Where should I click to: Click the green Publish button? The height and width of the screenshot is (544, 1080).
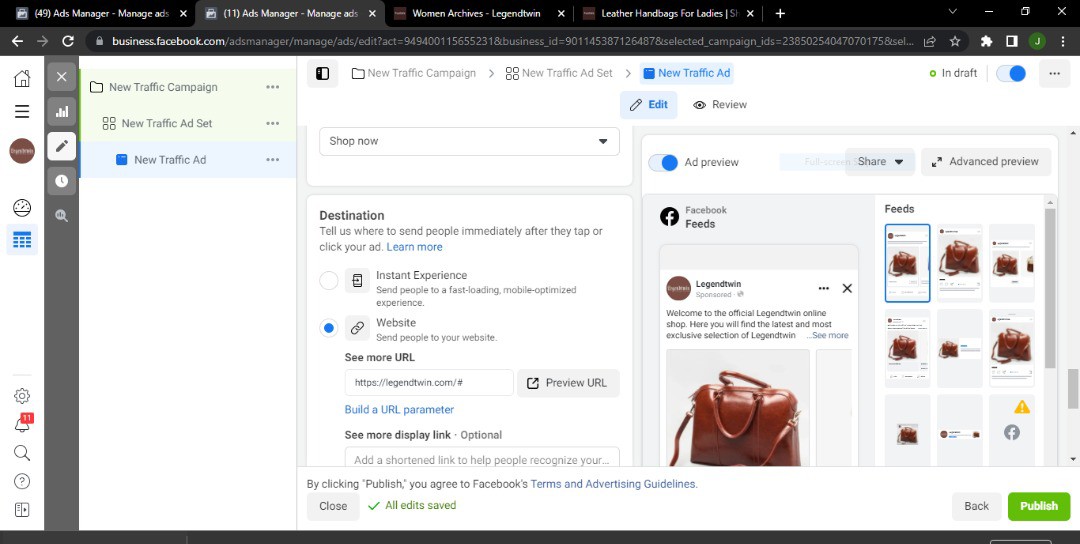pos(1038,506)
